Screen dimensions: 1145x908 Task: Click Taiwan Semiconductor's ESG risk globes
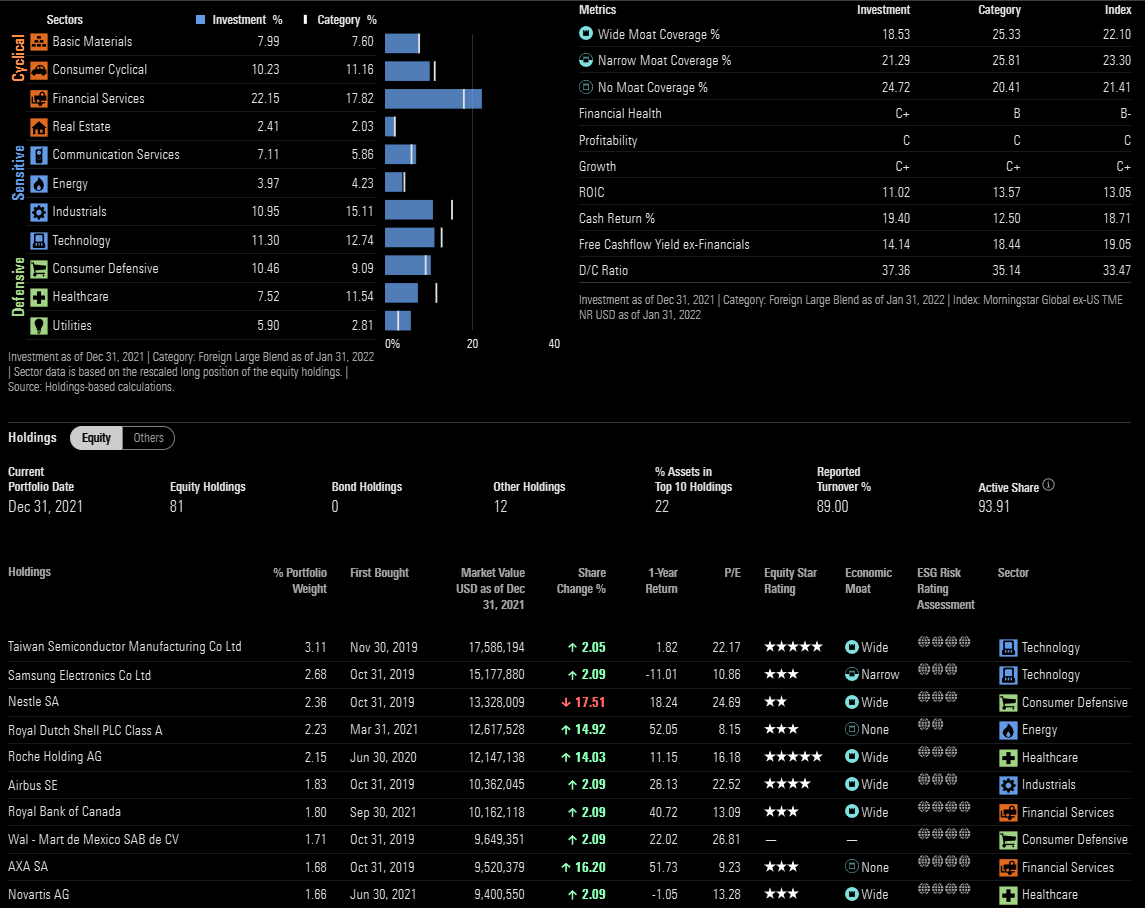[943, 641]
